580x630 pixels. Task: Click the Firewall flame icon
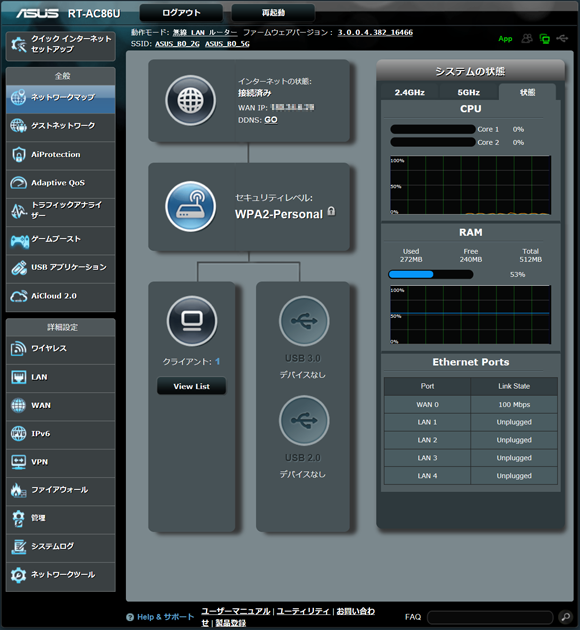pyautogui.click(x=18, y=490)
